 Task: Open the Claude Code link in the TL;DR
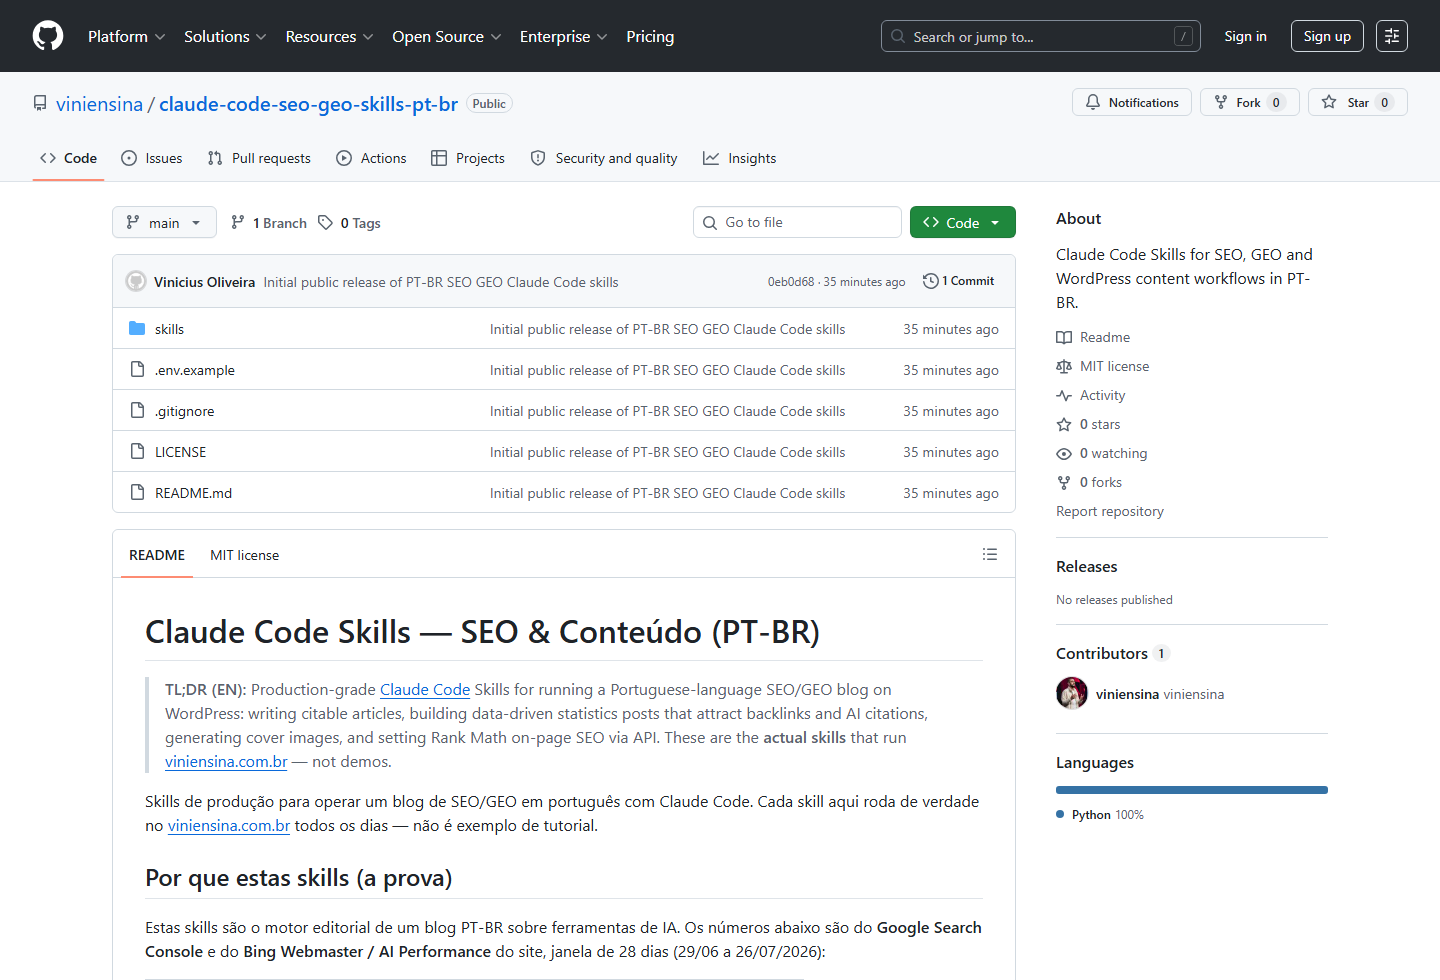click(425, 690)
